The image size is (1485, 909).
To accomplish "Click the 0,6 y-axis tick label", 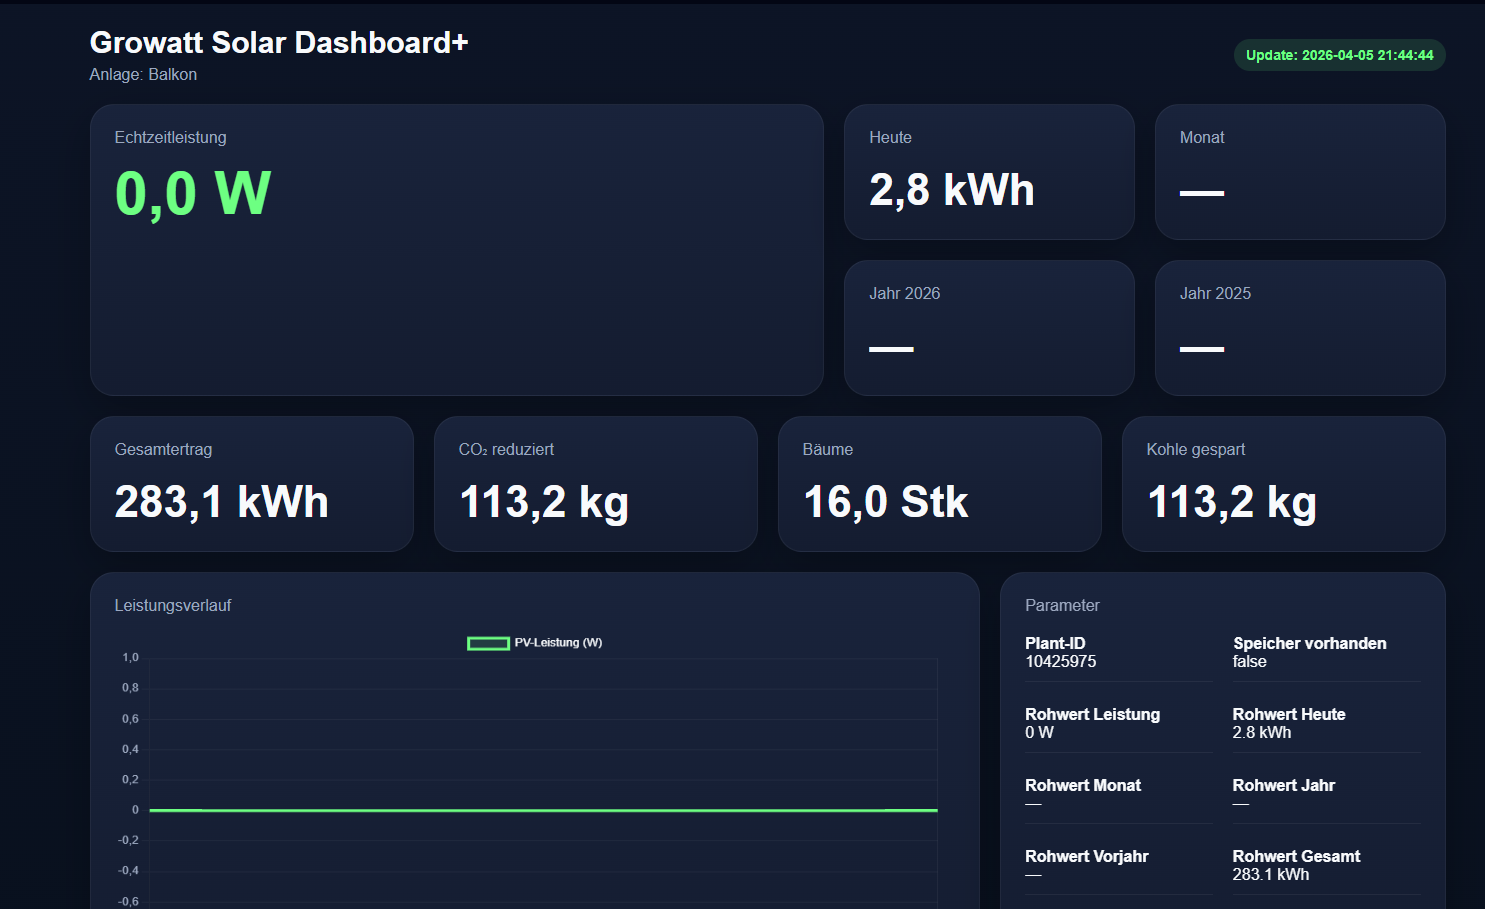I will point(130,719).
